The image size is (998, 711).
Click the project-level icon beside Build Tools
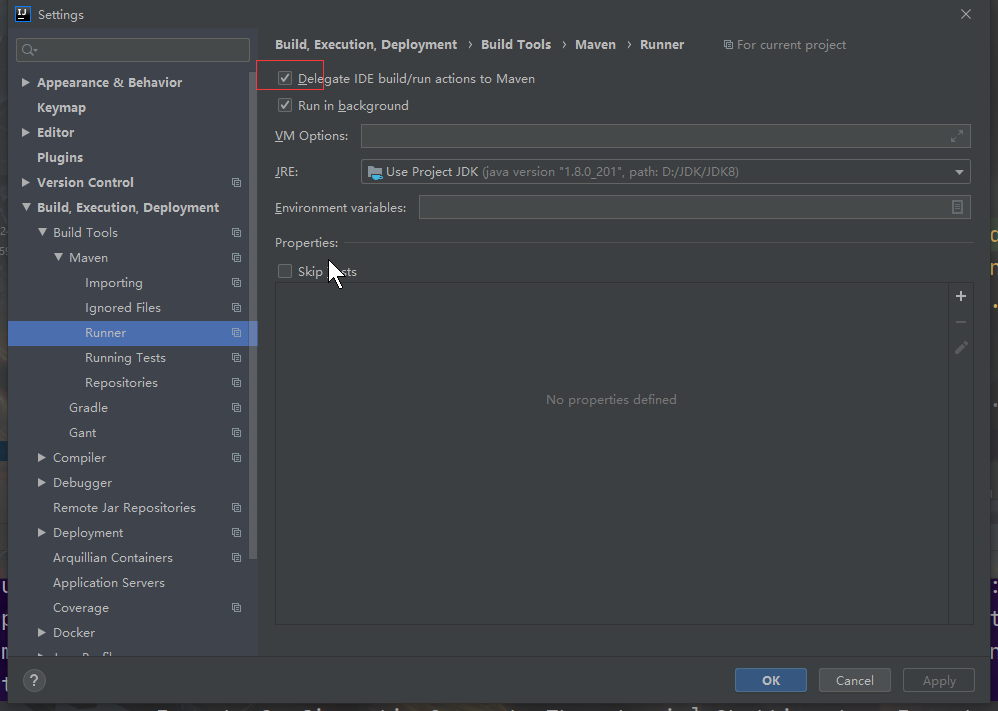(x=237, y=233)
